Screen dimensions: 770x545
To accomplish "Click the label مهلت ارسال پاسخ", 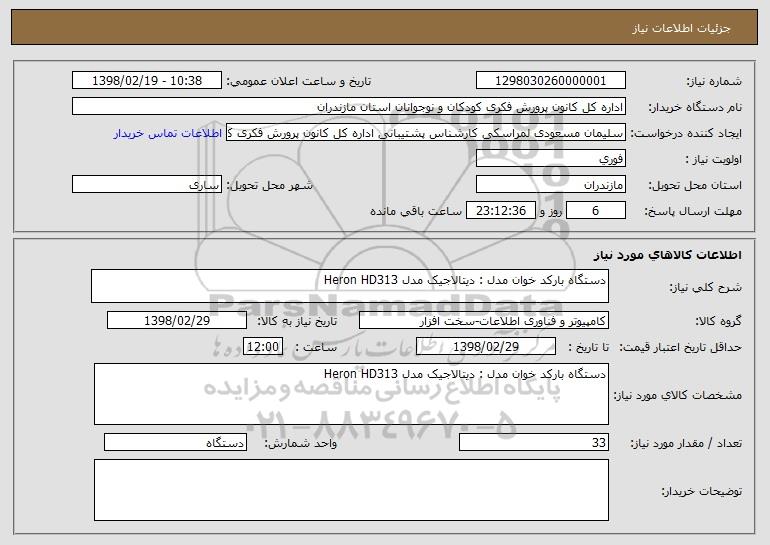I will [x=693, y=212].
